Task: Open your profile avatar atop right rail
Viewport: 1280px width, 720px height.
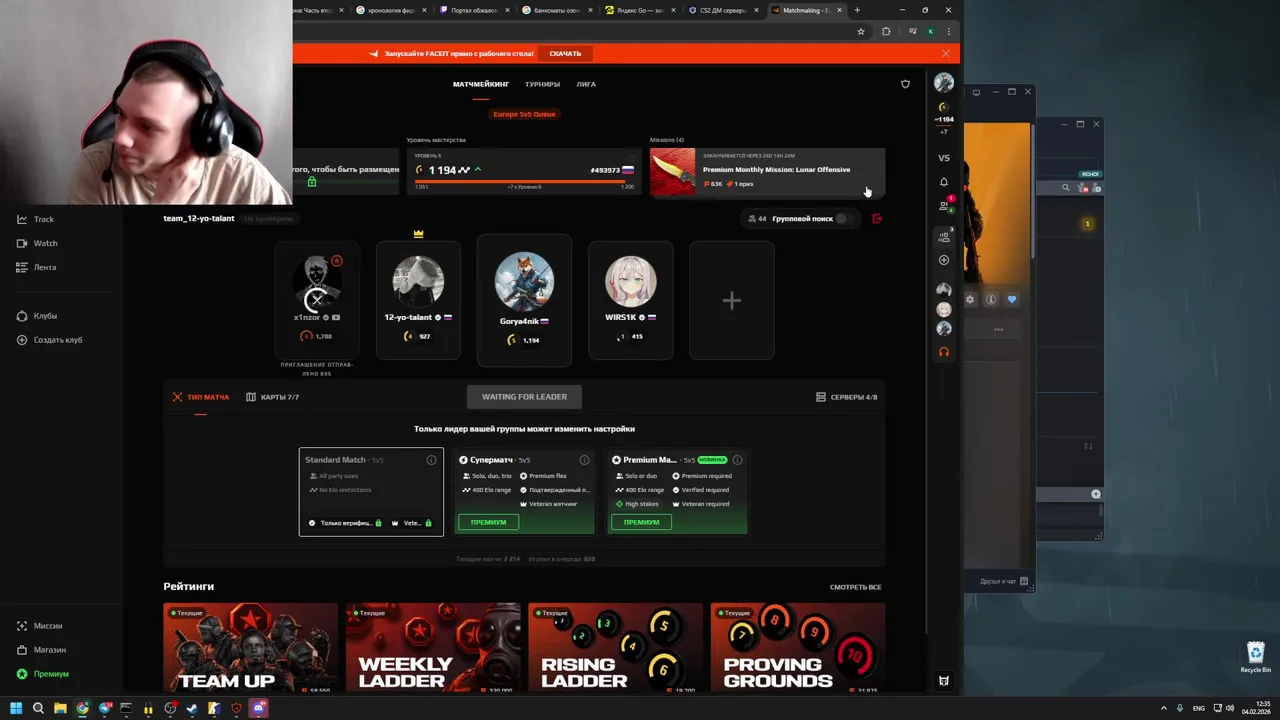Action: point(944,82)
